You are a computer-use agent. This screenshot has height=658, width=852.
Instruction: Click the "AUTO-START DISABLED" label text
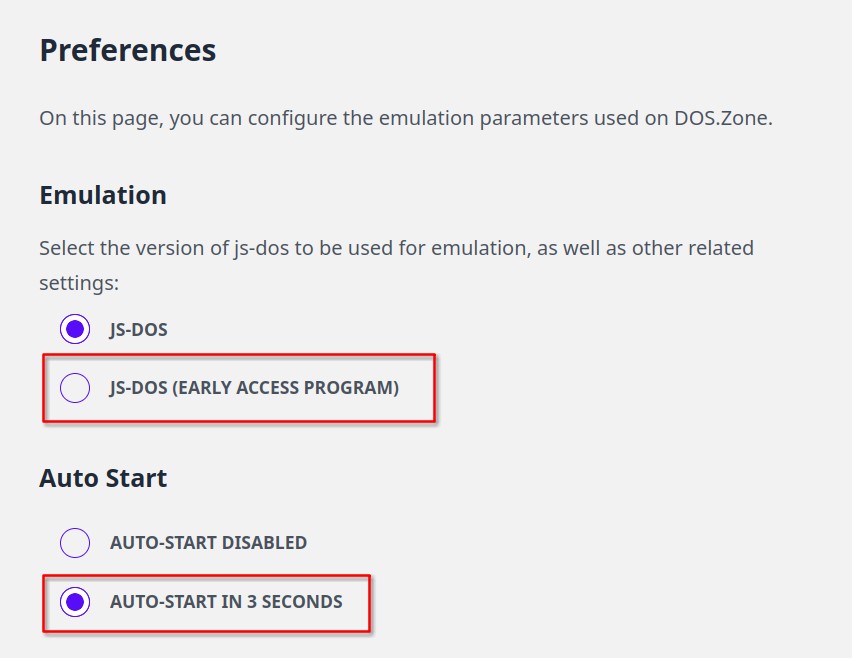pos(209,543)
